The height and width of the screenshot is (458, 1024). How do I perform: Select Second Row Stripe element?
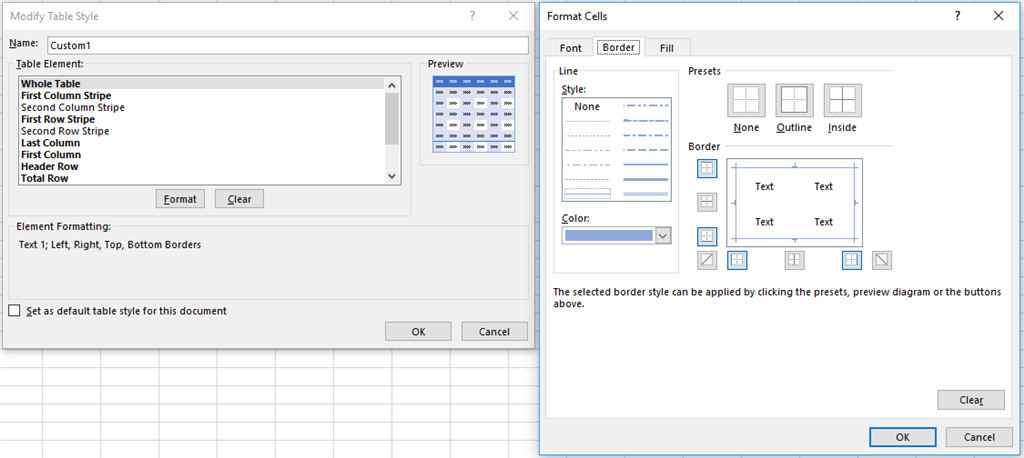click(201, 131)
